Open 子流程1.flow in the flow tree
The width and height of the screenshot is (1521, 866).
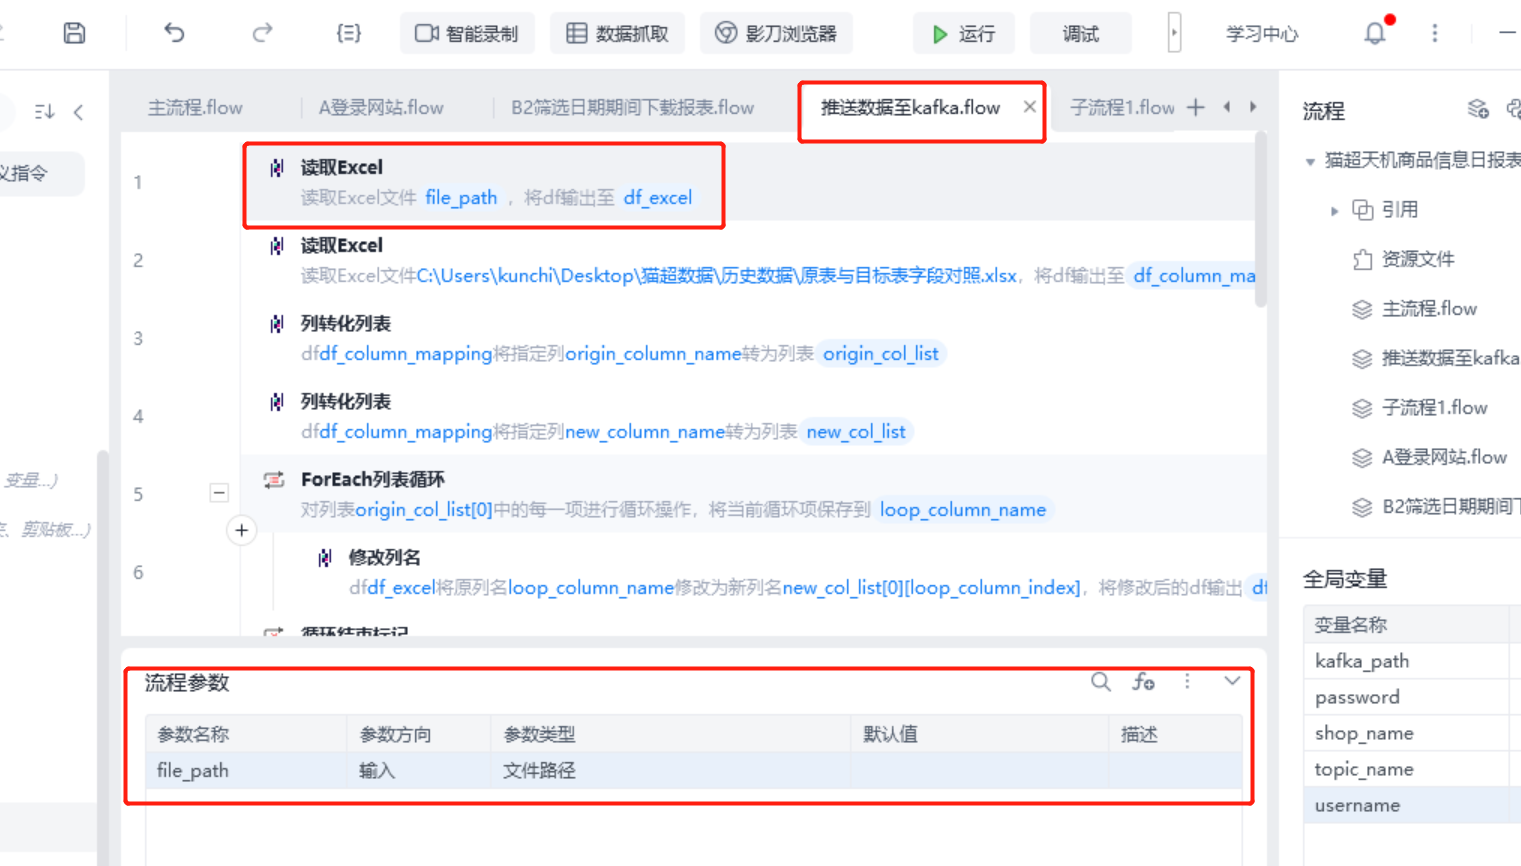(1434, 408)
